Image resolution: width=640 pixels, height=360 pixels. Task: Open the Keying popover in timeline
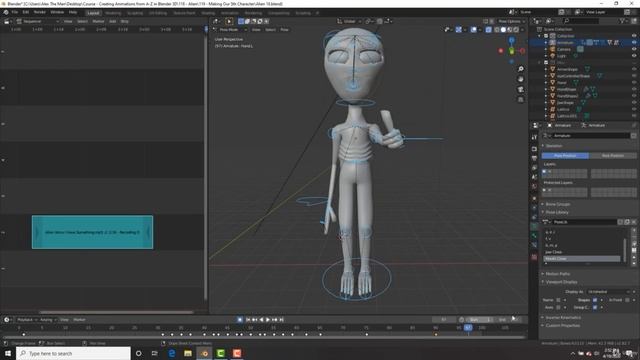48,320
